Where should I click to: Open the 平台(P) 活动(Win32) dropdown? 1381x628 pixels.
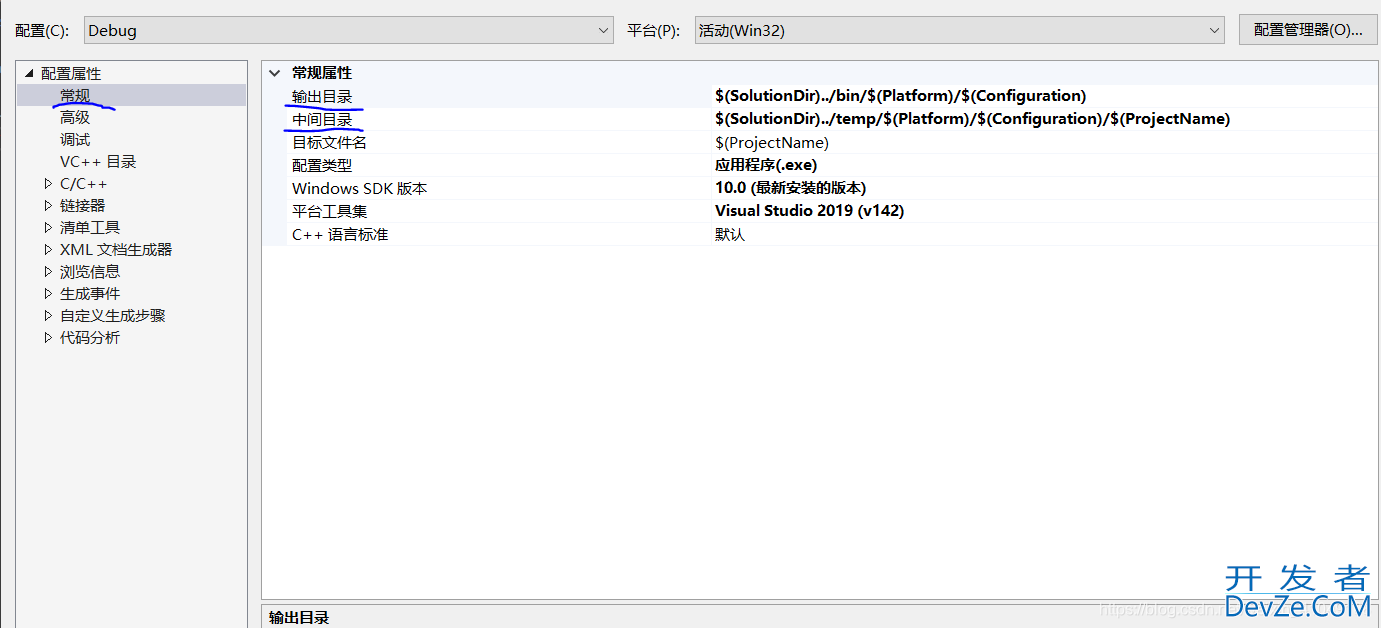pos(959,30)
